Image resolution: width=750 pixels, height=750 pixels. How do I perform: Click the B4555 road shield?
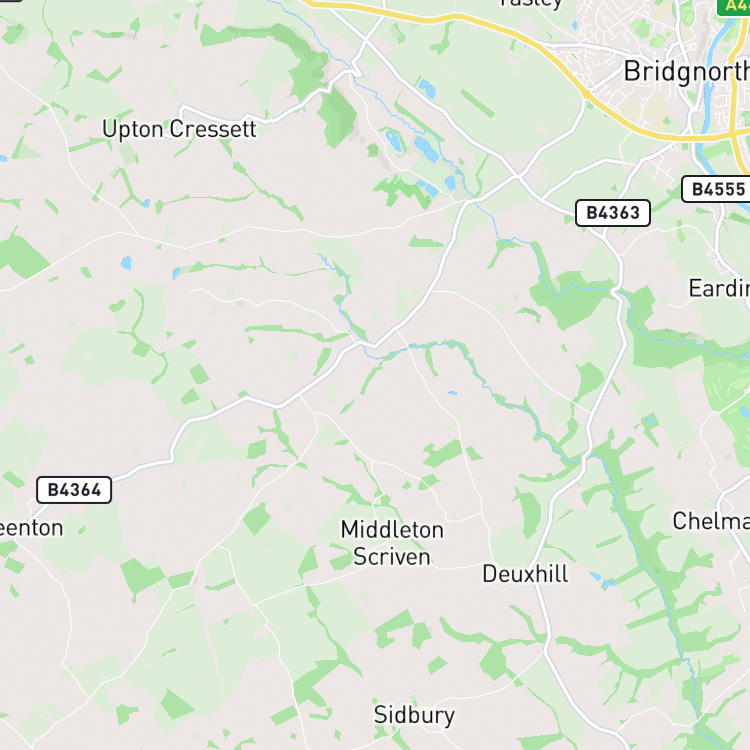717,189
